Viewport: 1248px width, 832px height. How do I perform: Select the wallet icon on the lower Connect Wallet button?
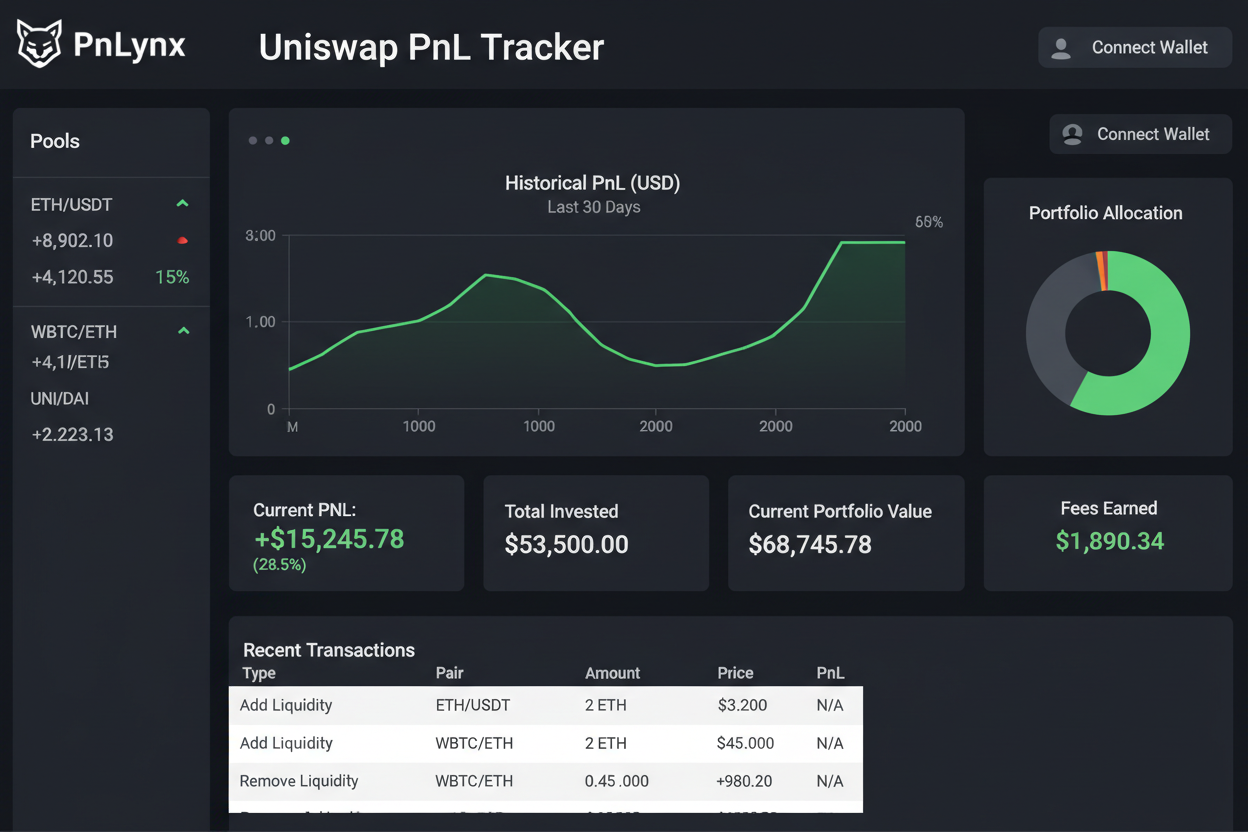coord(1071,134)
